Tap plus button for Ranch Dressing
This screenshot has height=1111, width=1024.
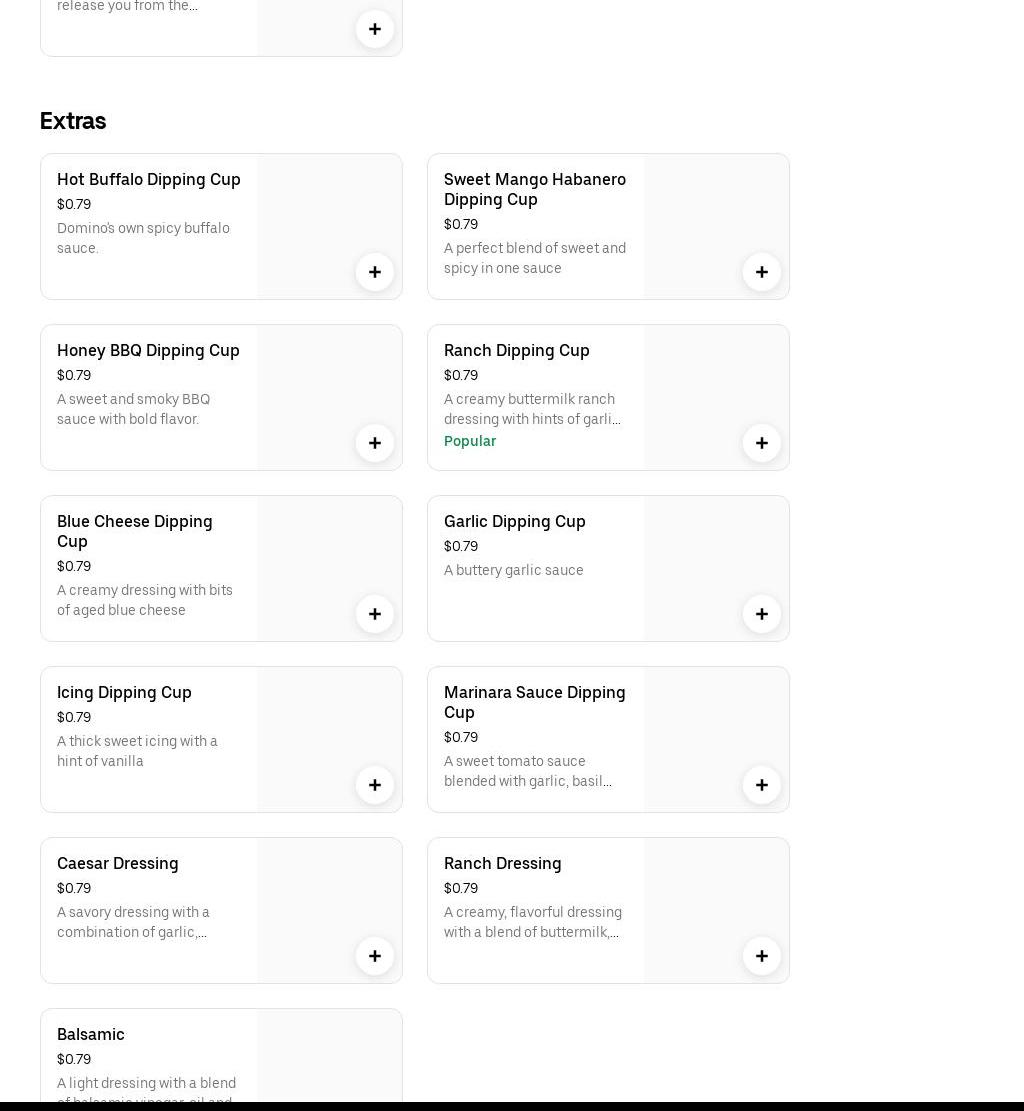762,956
